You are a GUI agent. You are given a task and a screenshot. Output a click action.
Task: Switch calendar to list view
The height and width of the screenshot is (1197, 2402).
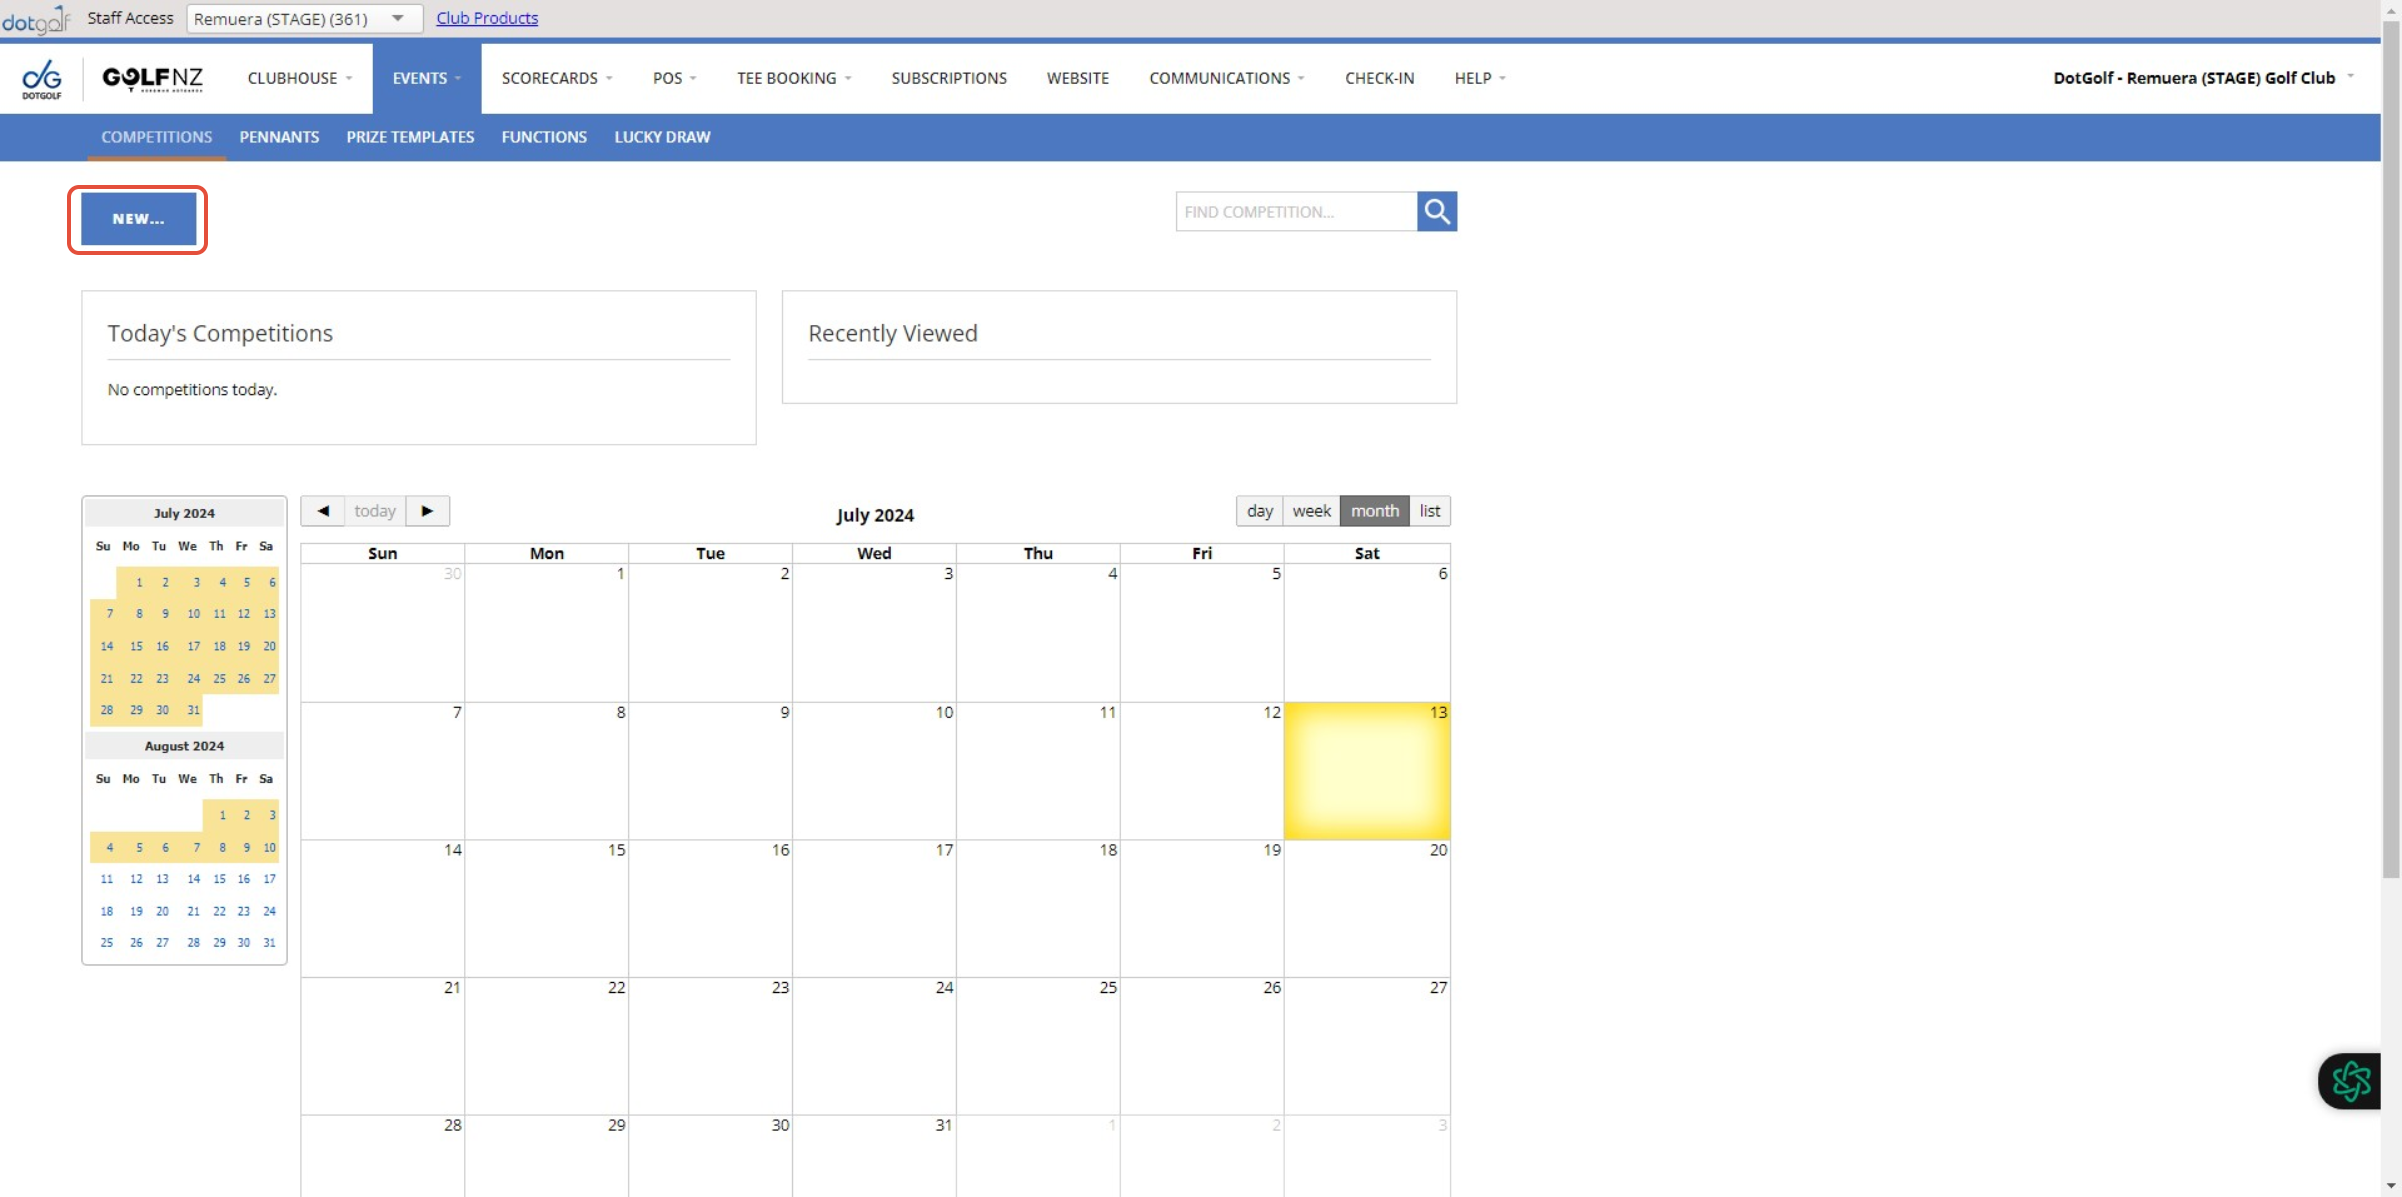coord(1429,511)
